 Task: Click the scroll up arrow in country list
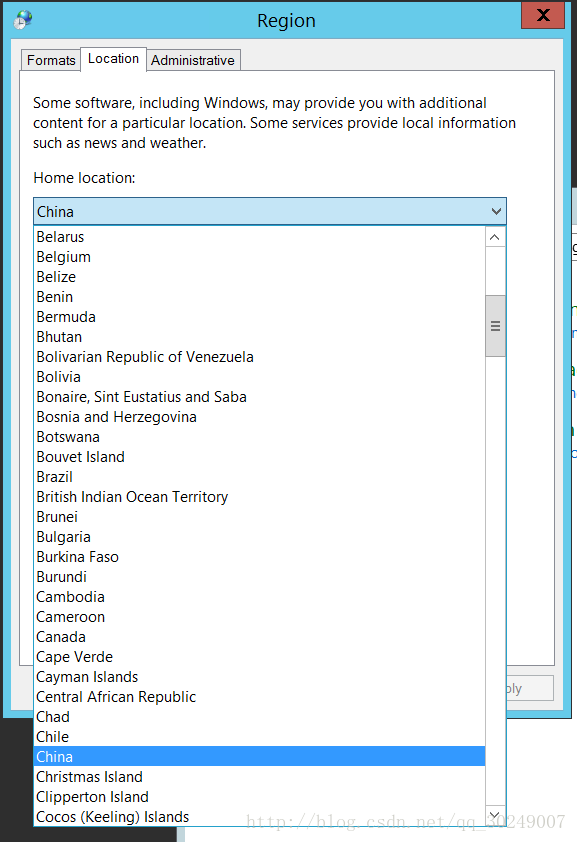click(x=495, y=237)
